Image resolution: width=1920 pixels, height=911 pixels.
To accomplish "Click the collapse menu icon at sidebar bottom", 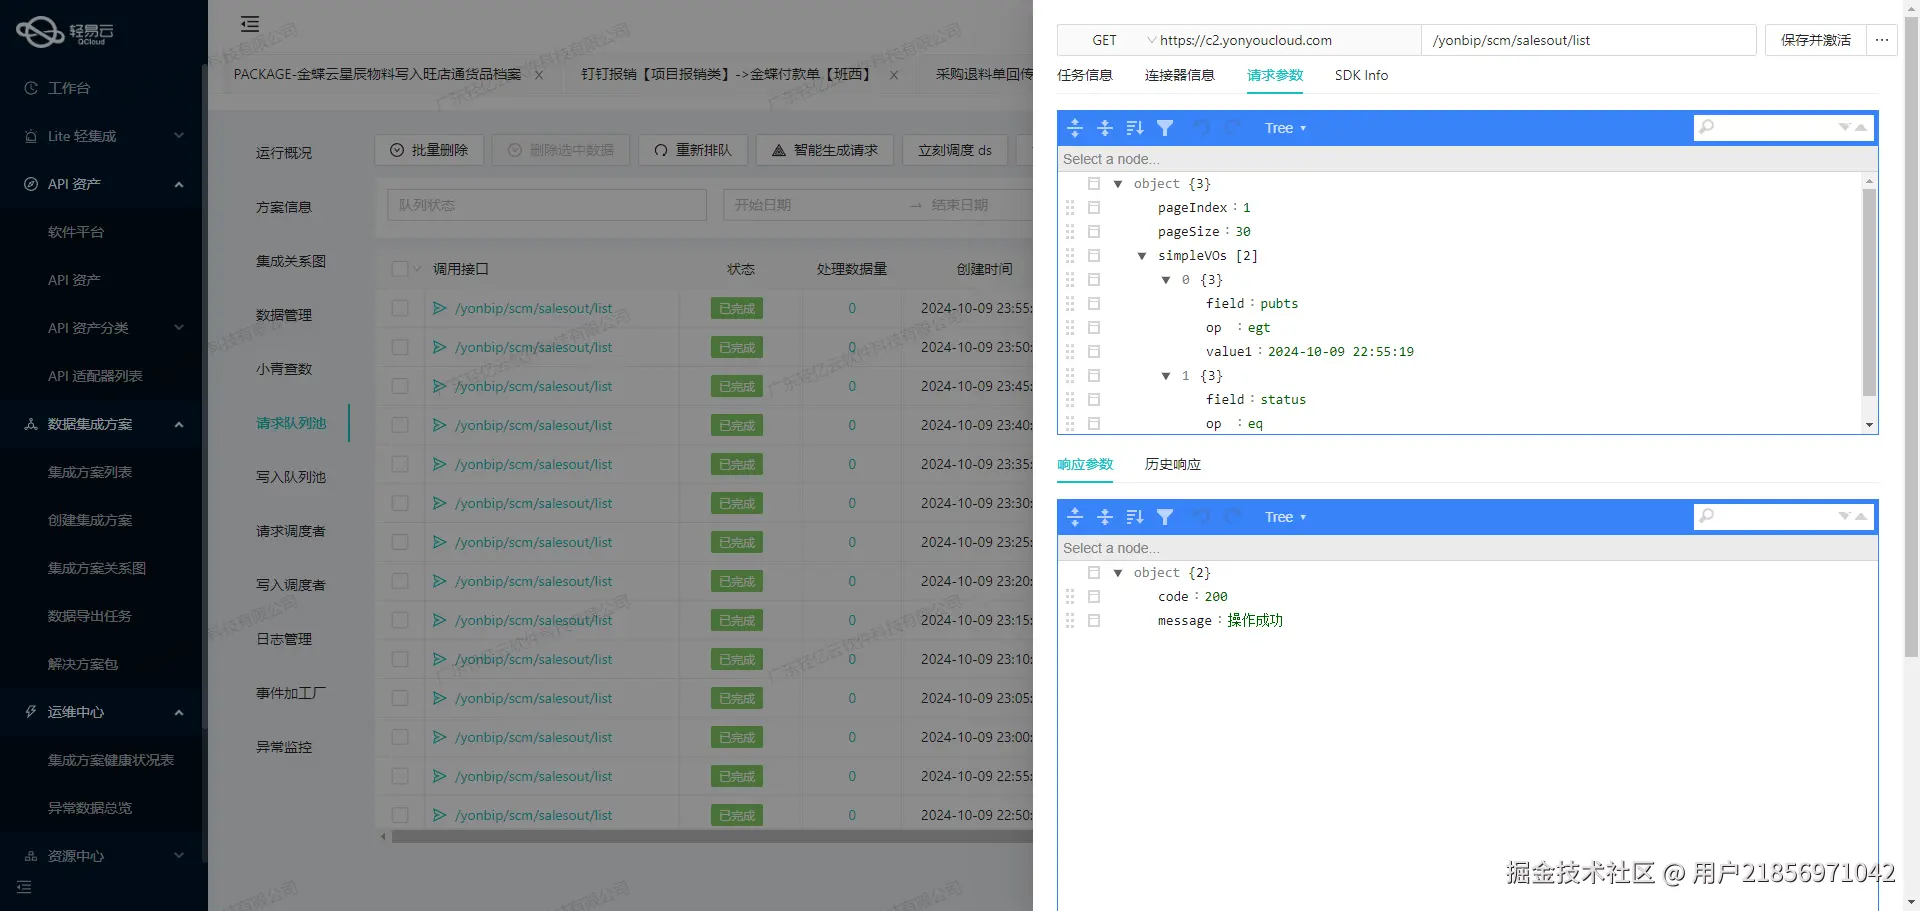I will pos(24,887).
